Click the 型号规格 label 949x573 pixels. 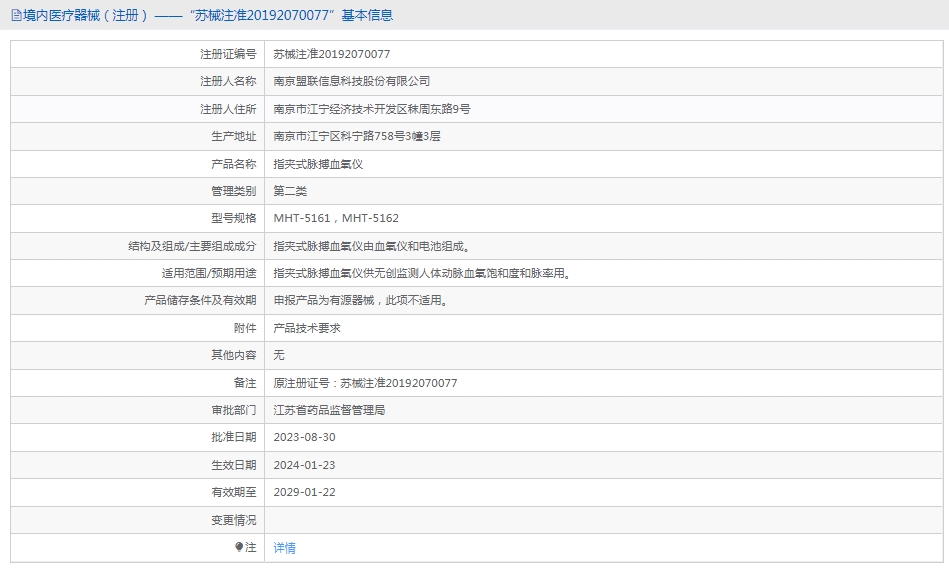tap(234, 218)
